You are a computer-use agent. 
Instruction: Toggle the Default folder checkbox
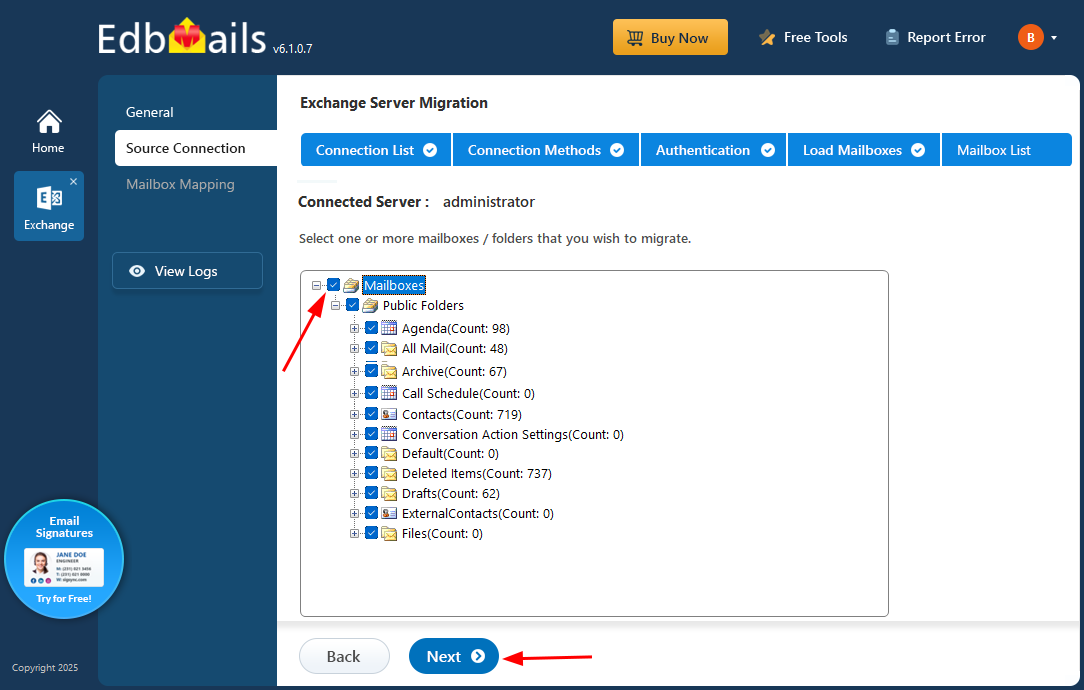(371, 453)
